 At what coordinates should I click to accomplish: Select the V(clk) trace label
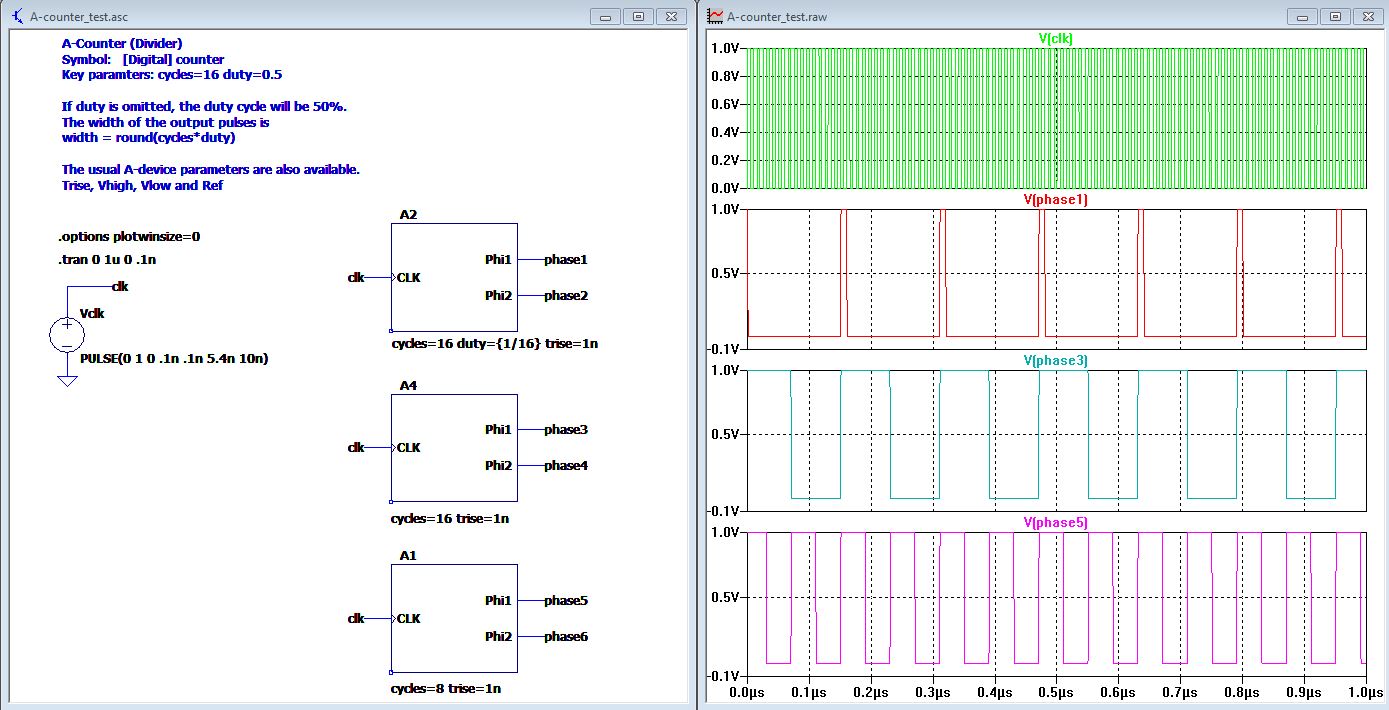(x=1054, y=39)
